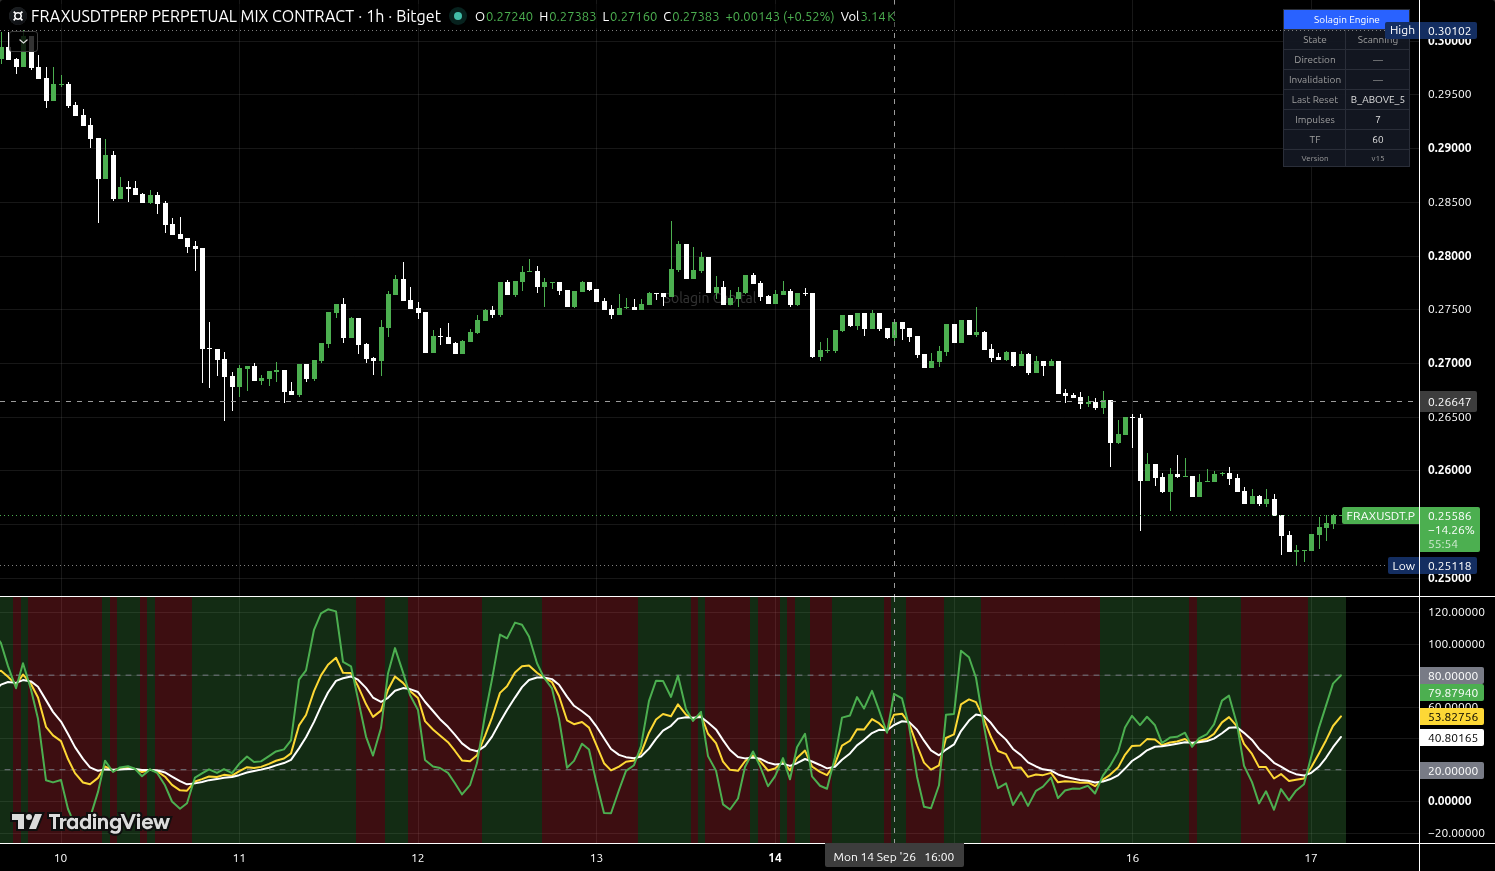Click the green 79.87940 indicator value label
This screenshot has width=1495, height=871.
tap(1452, 693)
